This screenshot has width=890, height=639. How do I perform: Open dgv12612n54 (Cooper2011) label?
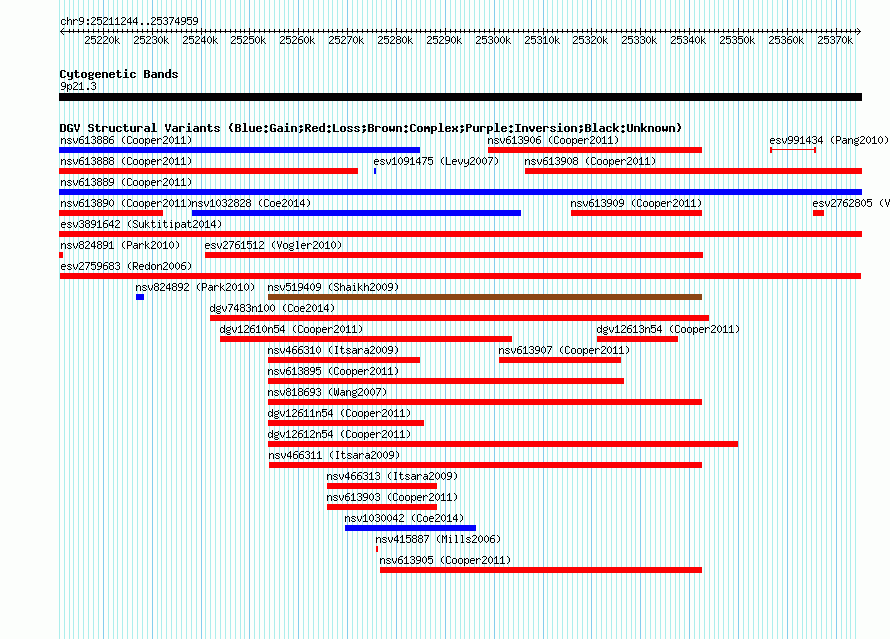[339, 434]
